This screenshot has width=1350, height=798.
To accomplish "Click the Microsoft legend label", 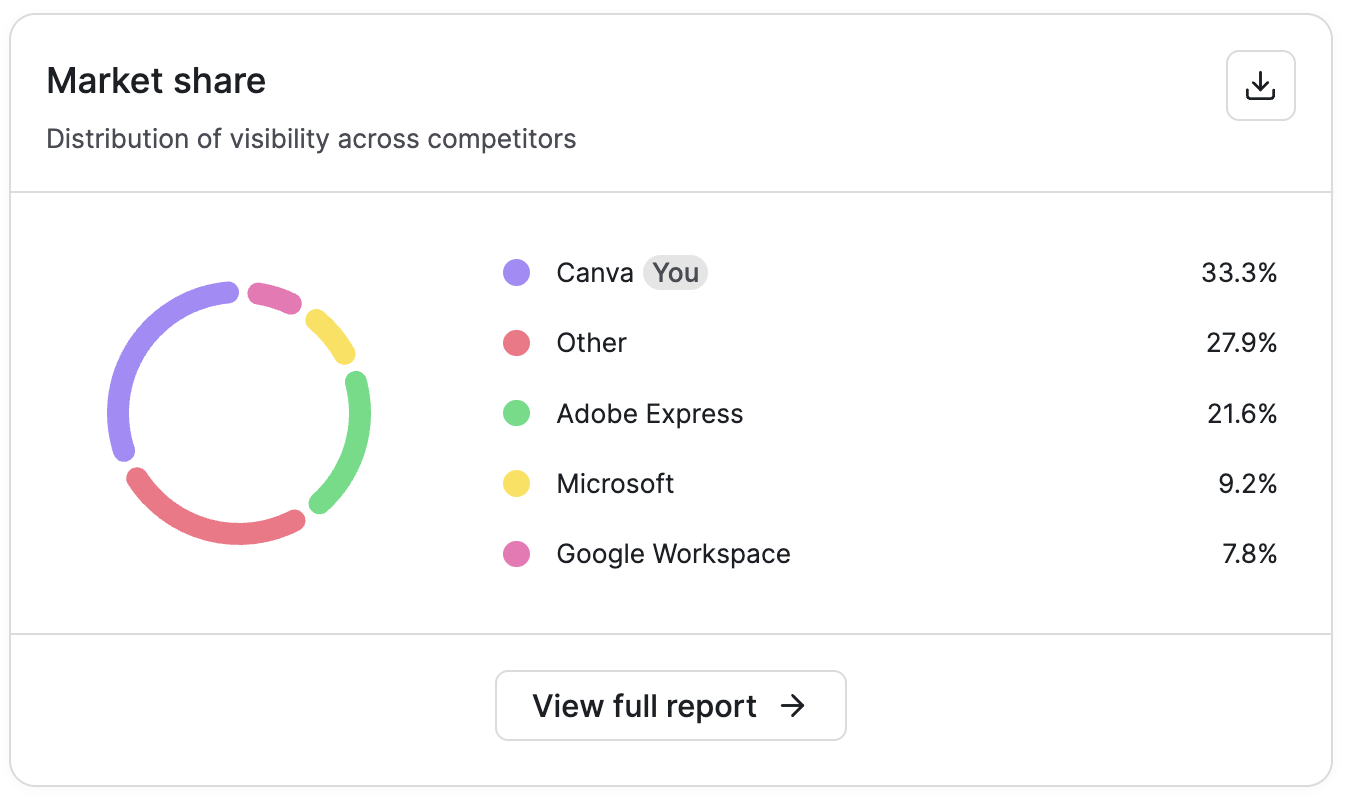I will point(615,484).
